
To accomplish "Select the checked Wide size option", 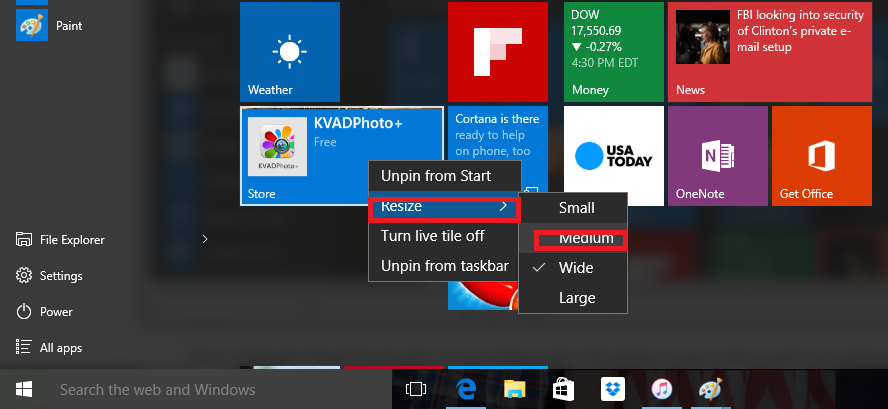I will pyautogui.click(x=573, y=268).
